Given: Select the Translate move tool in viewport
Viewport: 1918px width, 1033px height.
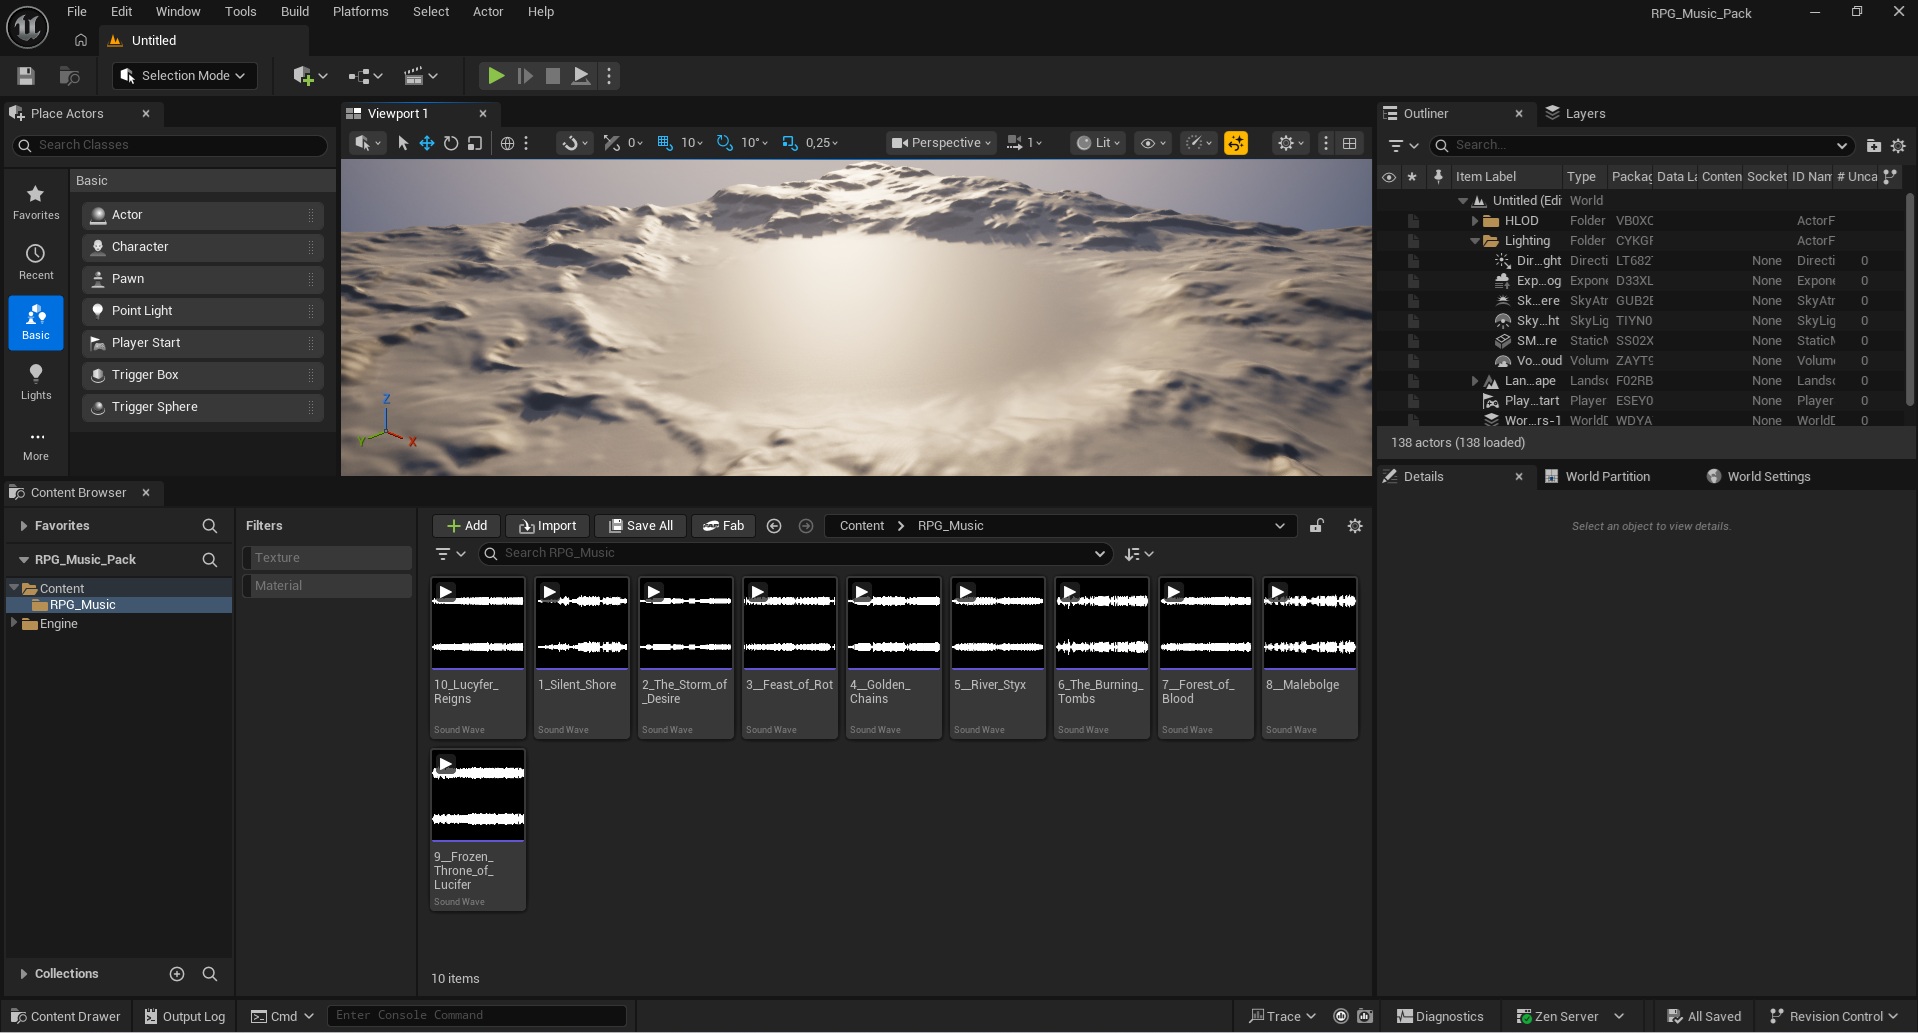Looking at the screenshot, I should tap(427, 143).
